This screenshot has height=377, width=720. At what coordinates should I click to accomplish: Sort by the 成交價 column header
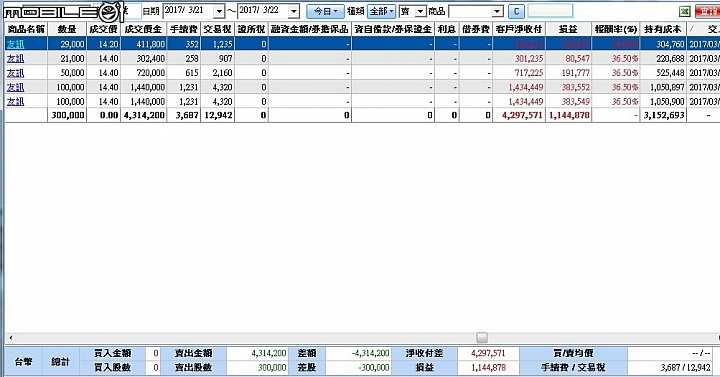103,29
